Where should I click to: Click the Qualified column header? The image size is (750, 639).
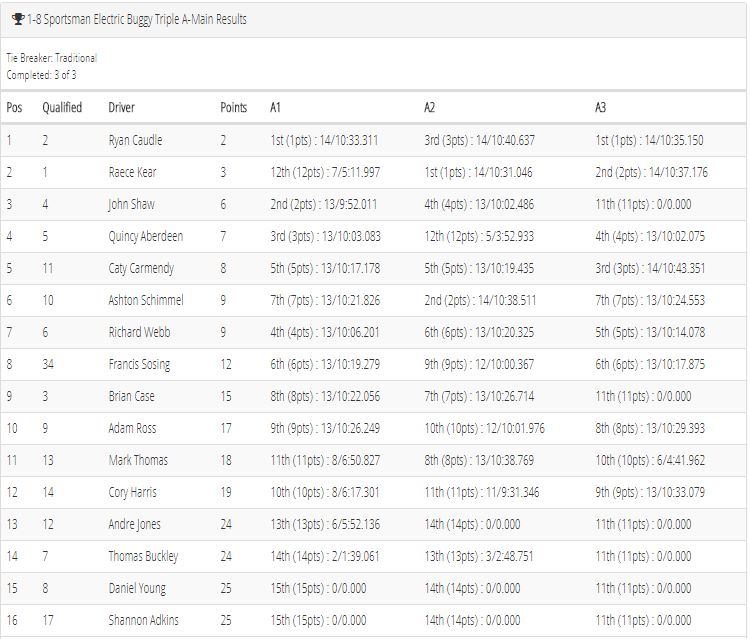[62, 107]
